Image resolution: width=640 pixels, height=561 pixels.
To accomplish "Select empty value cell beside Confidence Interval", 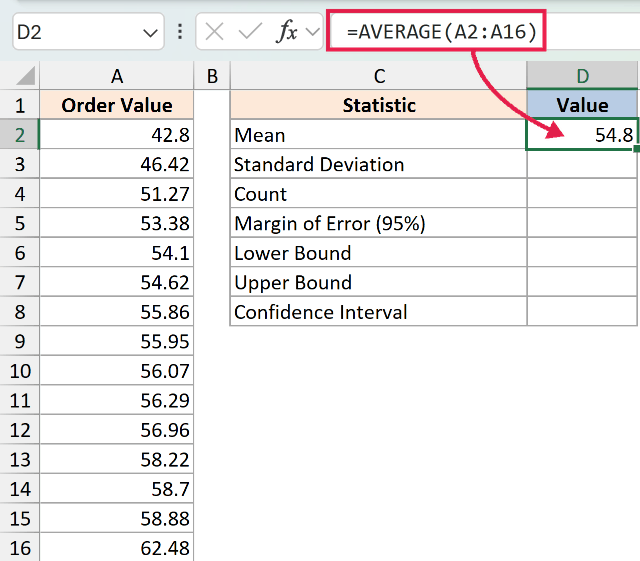I will pos(582,312).
